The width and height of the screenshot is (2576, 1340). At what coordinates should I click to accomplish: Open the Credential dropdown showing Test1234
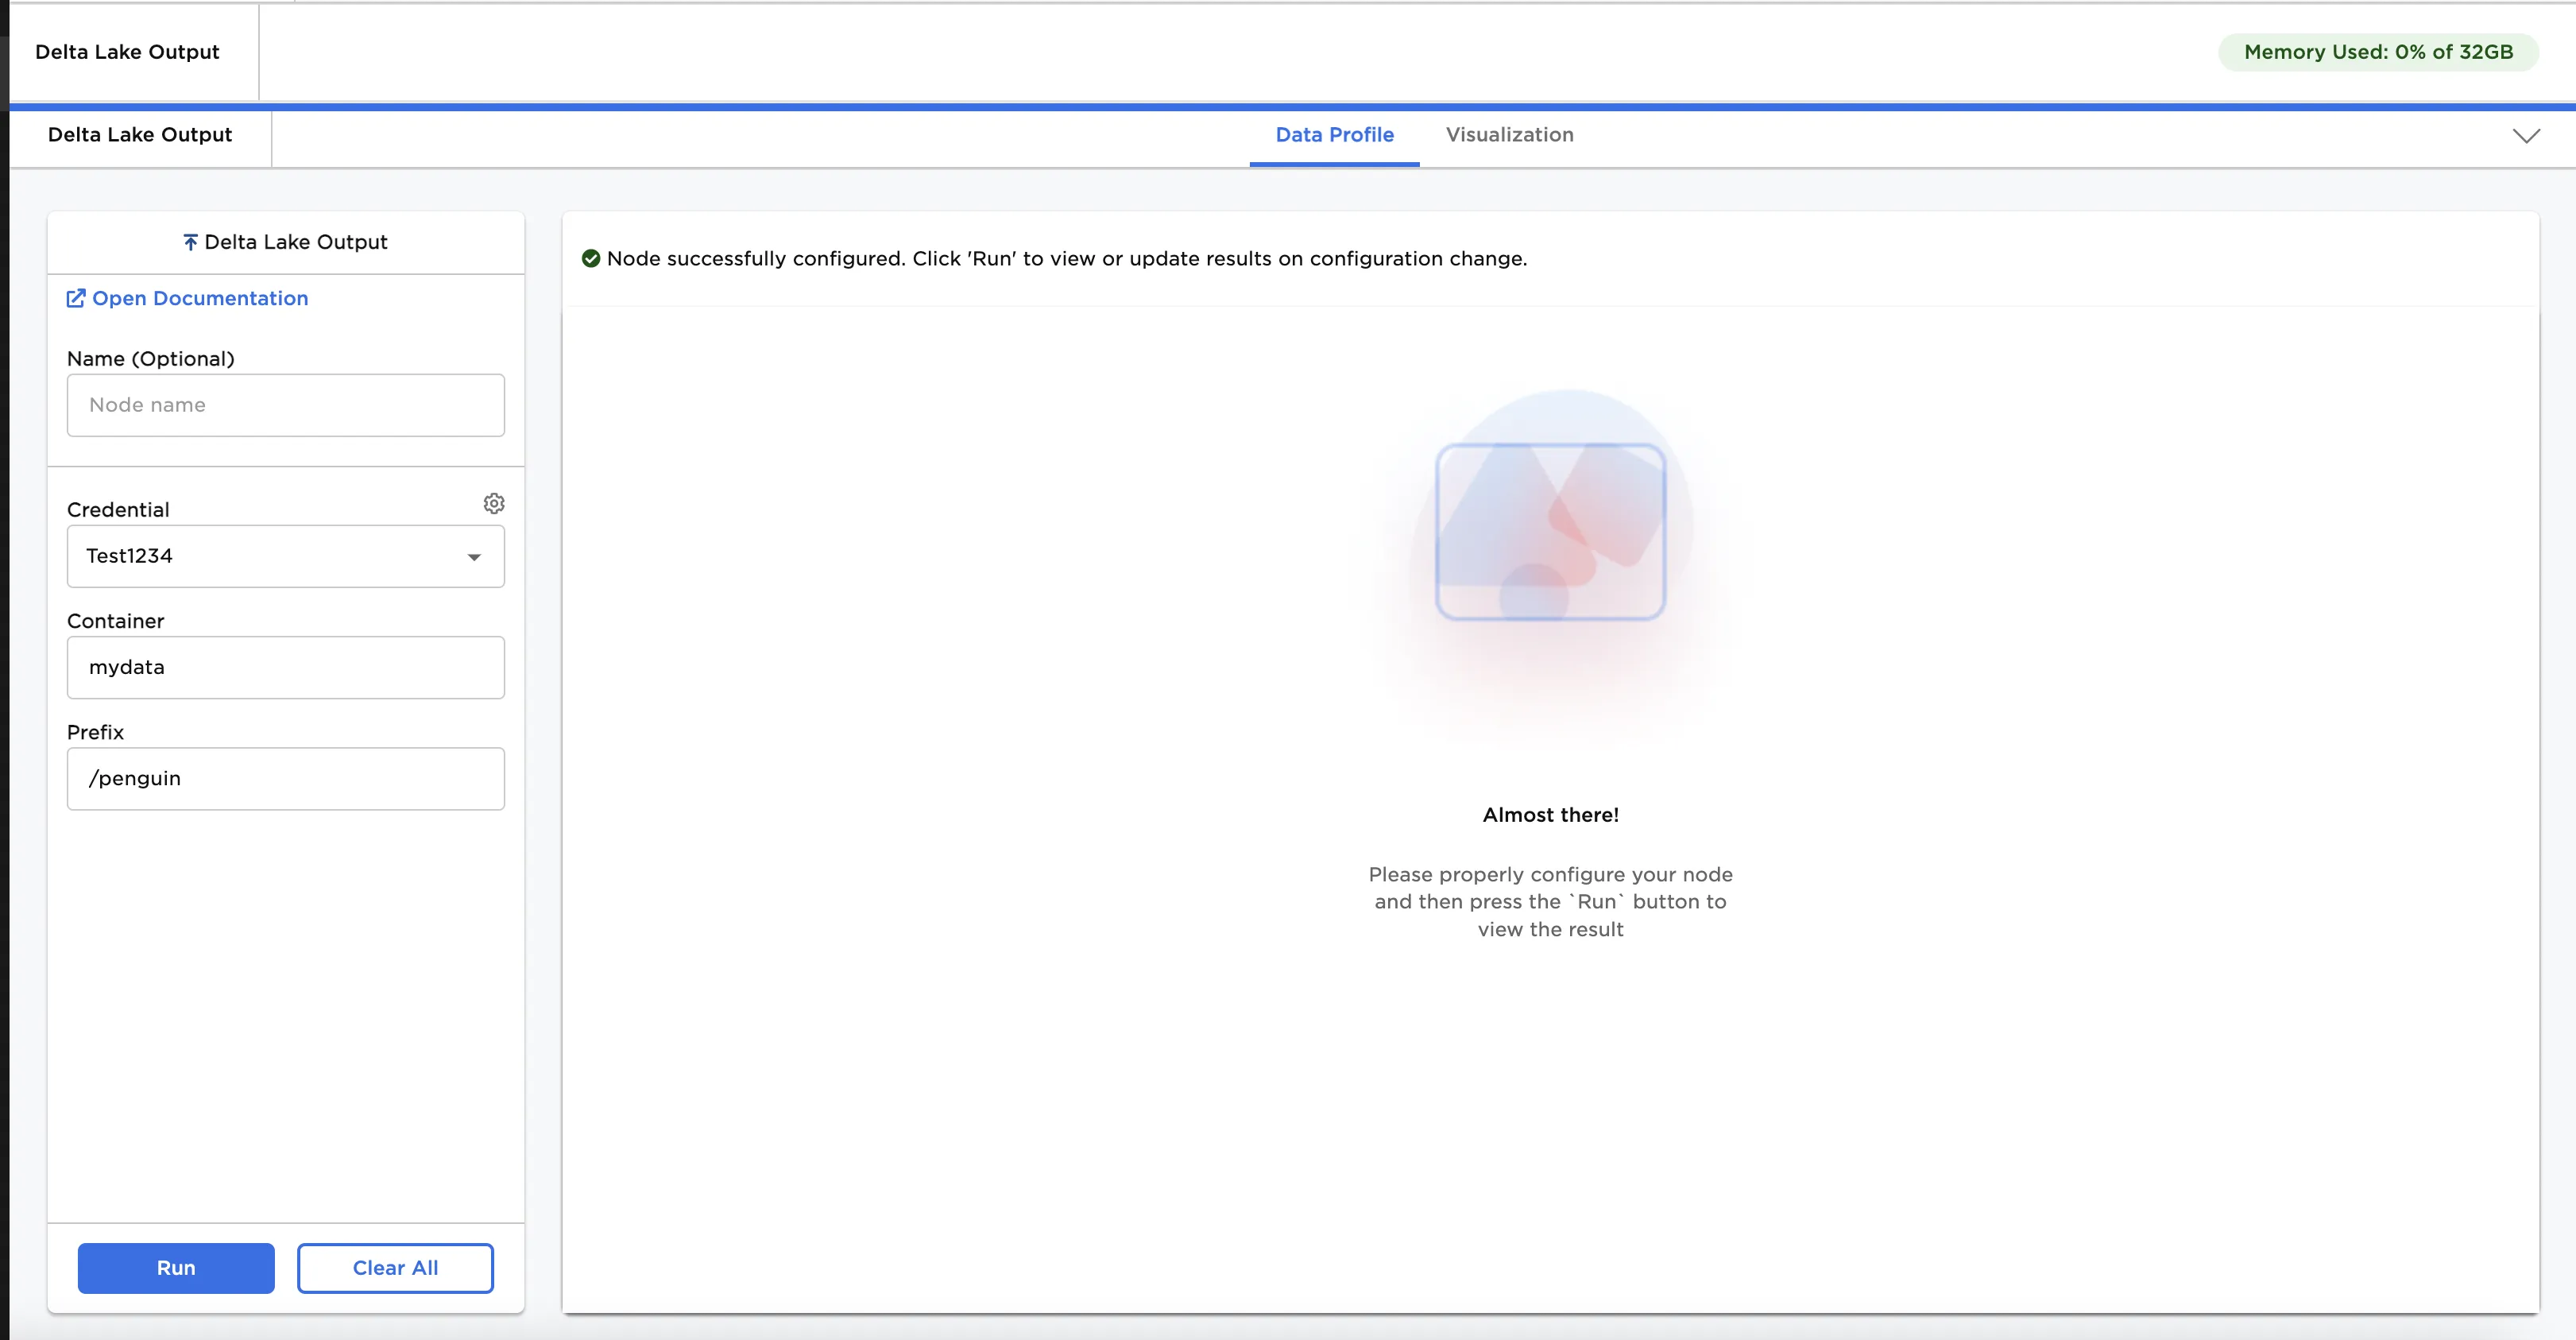[x=270, y=556]
